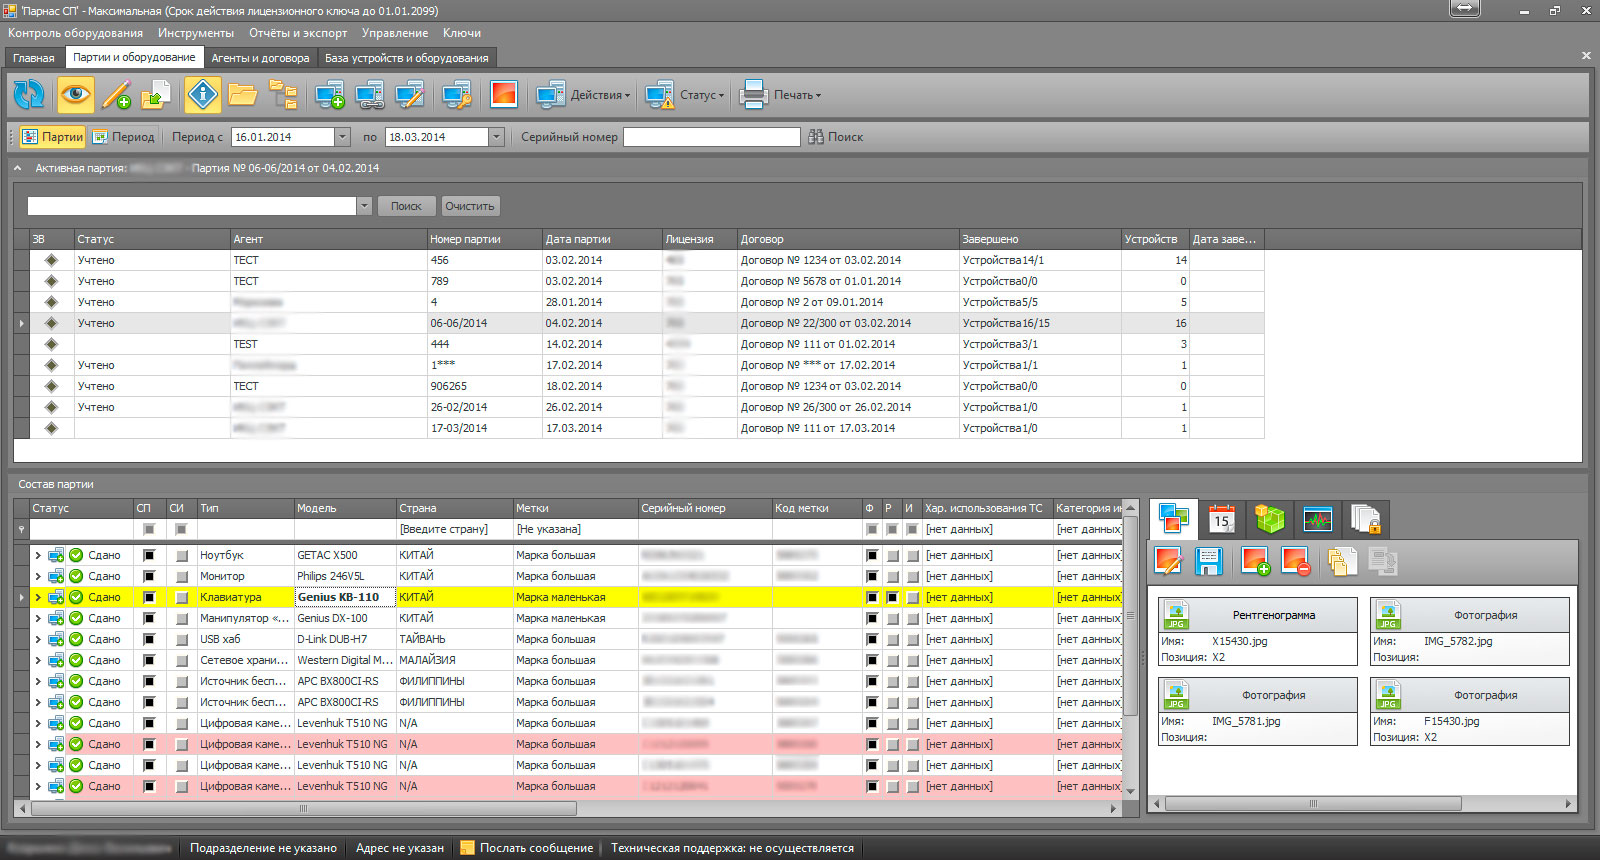Click the remove image icon with red minus
Screen dimensions: 1600x860
(1297, 562)
